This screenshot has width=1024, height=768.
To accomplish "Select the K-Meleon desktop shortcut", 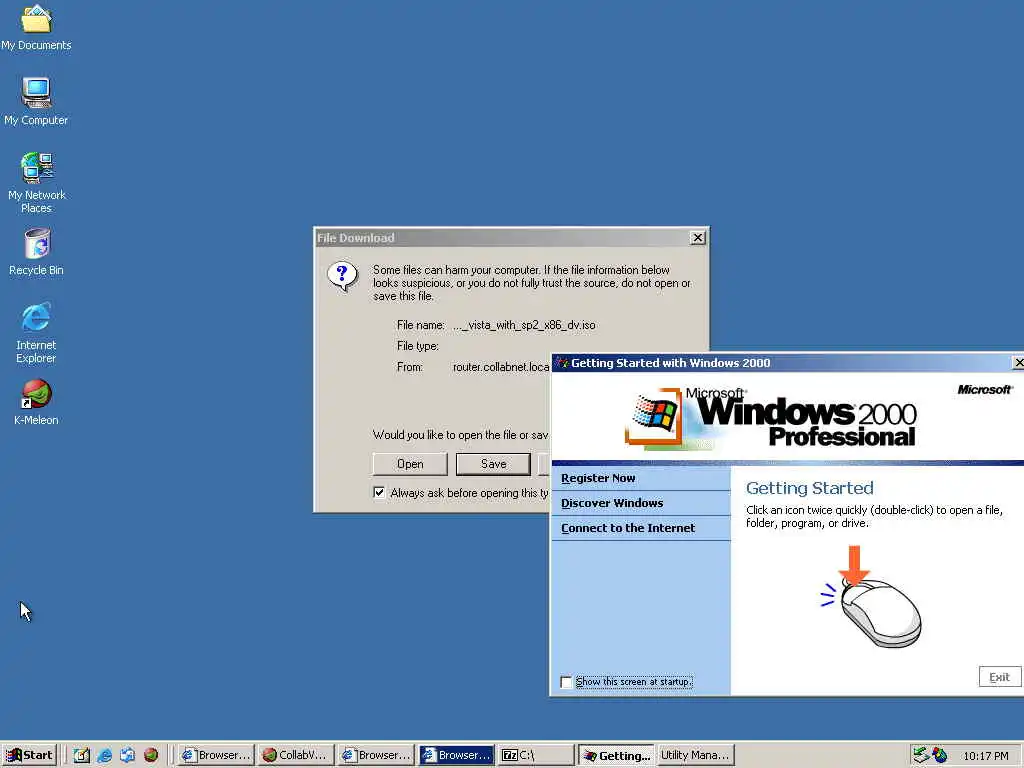I will 36,402.
